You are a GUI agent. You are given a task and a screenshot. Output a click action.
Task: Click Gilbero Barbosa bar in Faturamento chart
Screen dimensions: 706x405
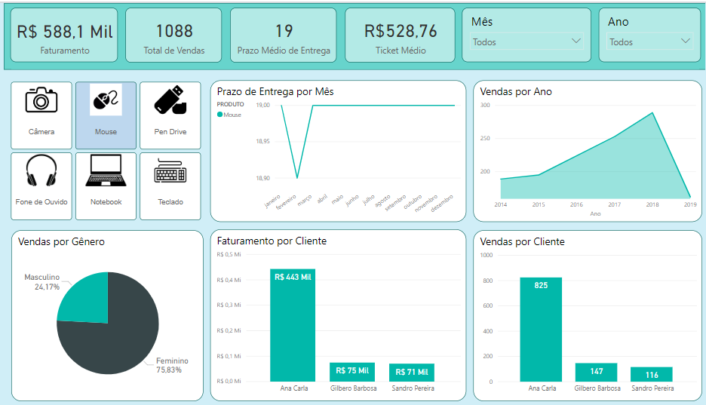(x=352, y=372)
